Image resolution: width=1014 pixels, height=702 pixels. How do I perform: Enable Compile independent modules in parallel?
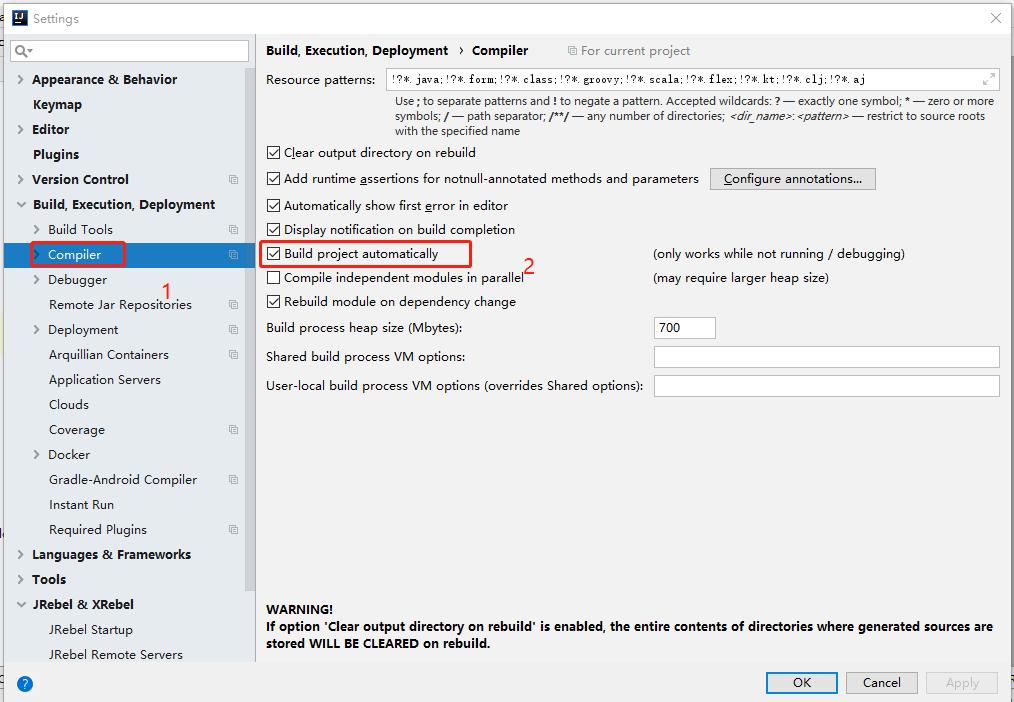[274, 278]
